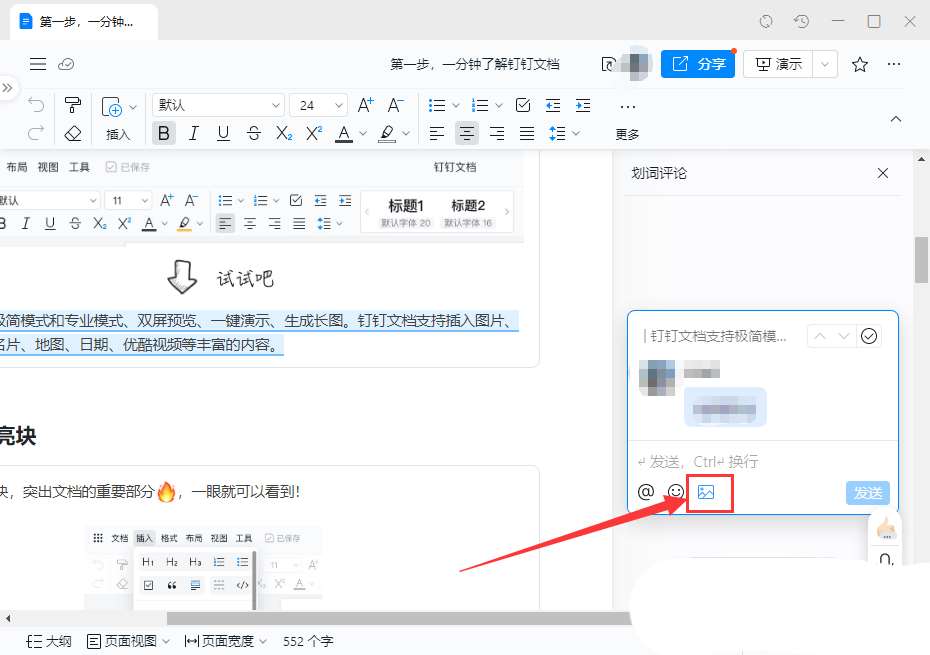The width and height of the screenshot is (930, 655).
Task: Open the top-right ellipsis menu
Action: [x=894, y=64]
